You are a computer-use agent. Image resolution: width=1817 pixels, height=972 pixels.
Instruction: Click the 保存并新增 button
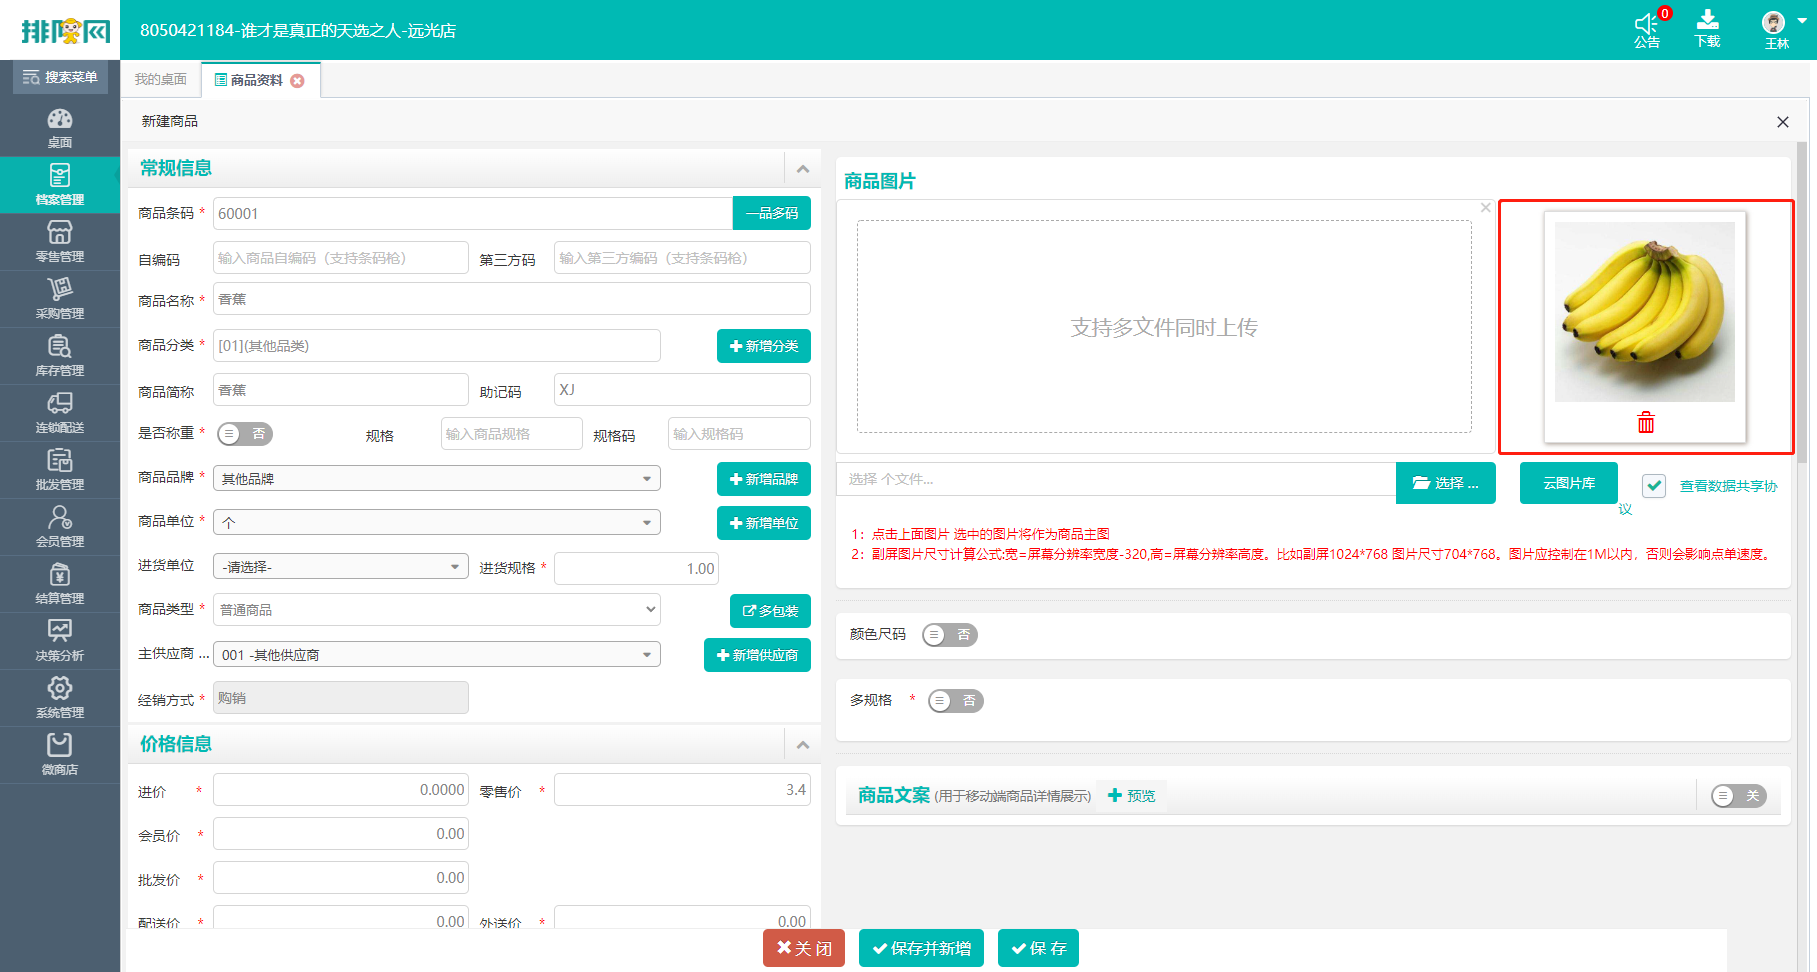click(921, 948)
